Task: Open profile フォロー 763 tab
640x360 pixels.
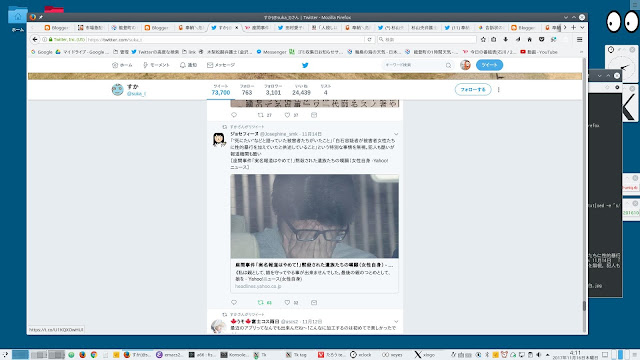Action: [x=247, y=90]
